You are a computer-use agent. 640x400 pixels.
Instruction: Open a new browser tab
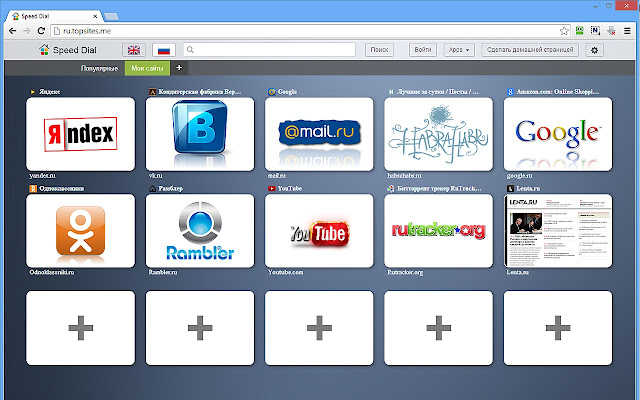(x=111, y=16)
